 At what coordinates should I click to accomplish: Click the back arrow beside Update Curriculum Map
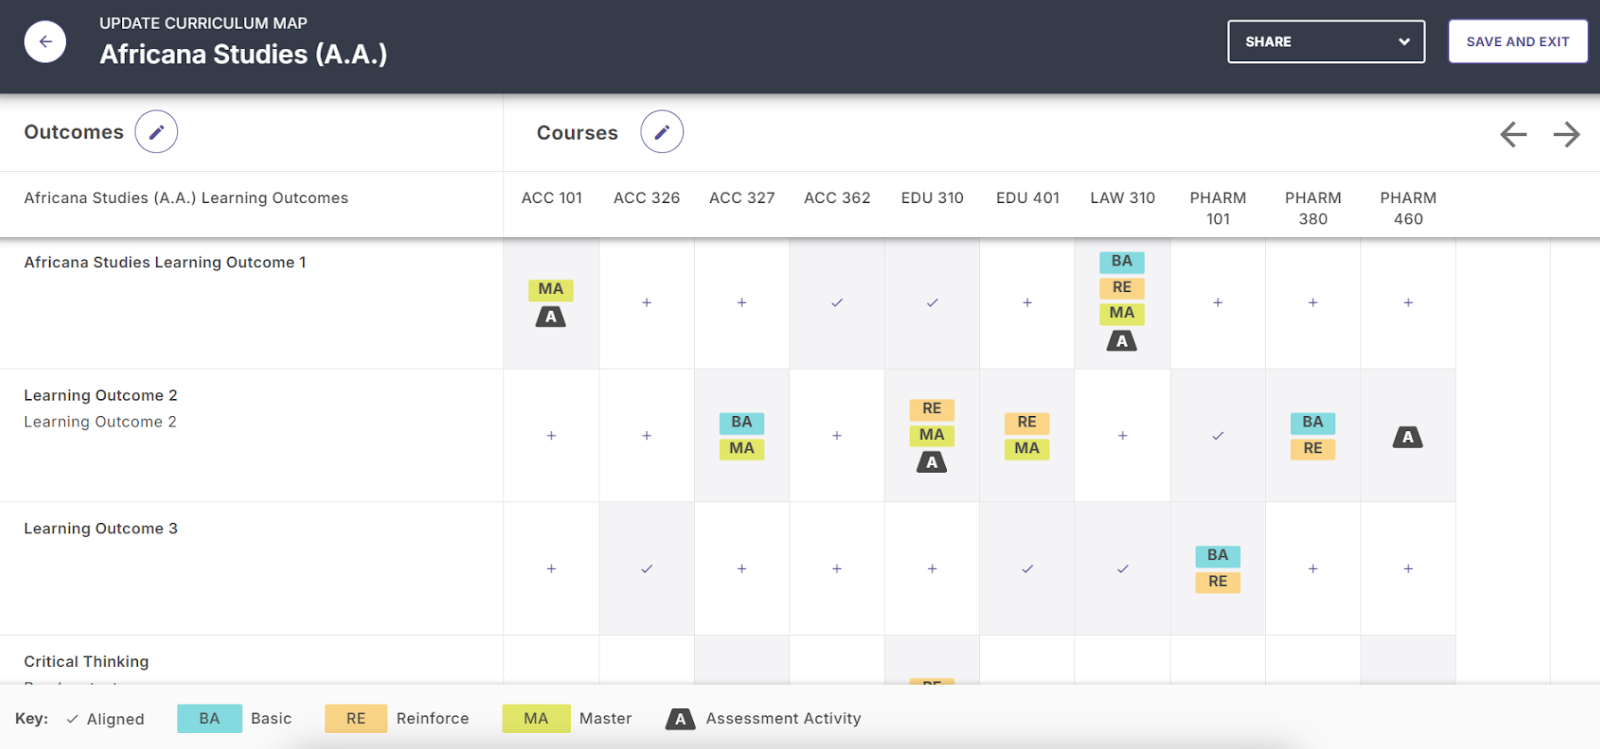pos(45,42)
